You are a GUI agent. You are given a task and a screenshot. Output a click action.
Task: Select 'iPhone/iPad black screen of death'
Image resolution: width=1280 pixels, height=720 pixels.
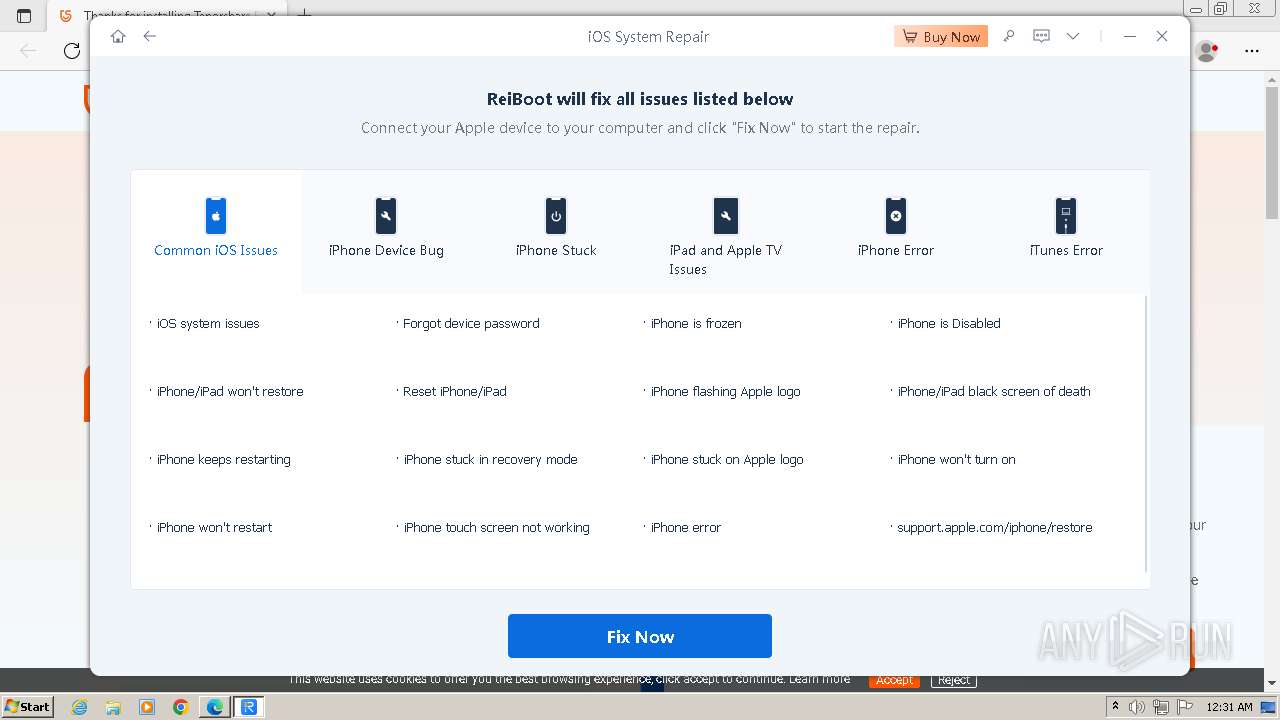pos(994,391)
